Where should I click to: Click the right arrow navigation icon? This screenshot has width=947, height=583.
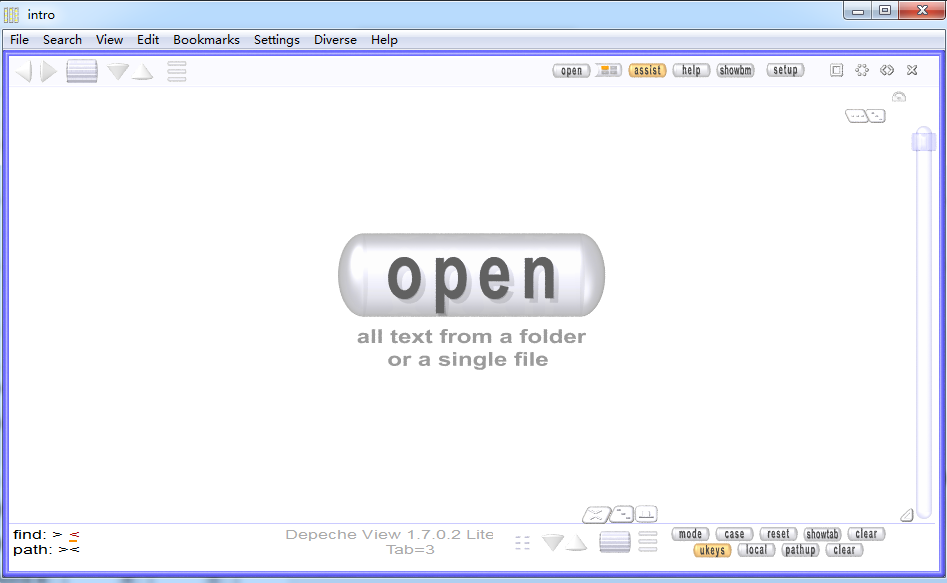tap(48, 71)
